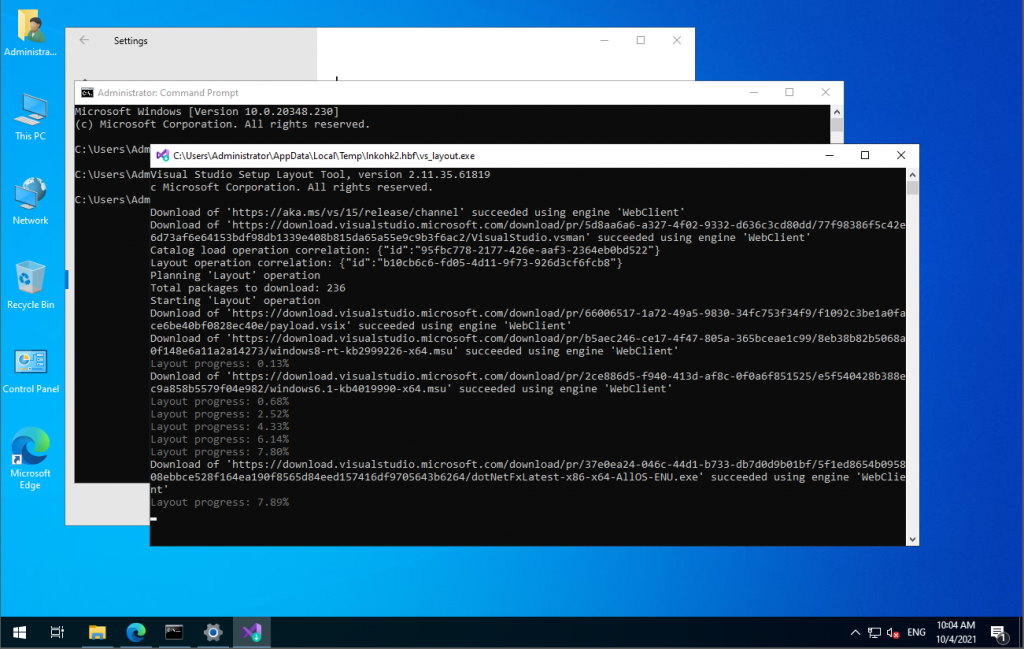1024x649 pixels.
Task: Click scroll-up arrow in Command Prompt window
Action: [x=837, y=112]
